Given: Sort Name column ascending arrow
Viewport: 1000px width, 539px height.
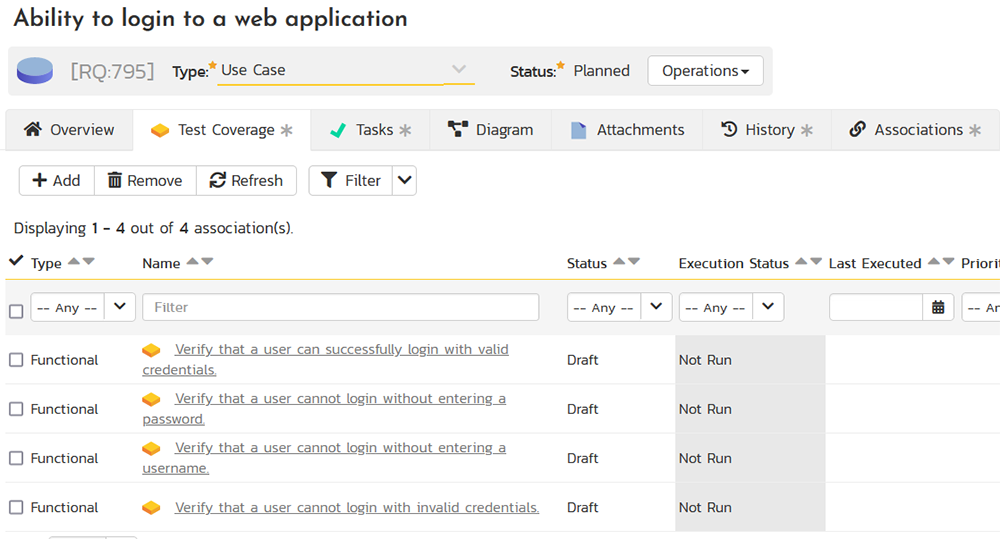Looking at the screenshot, I should tap(192, 262).
